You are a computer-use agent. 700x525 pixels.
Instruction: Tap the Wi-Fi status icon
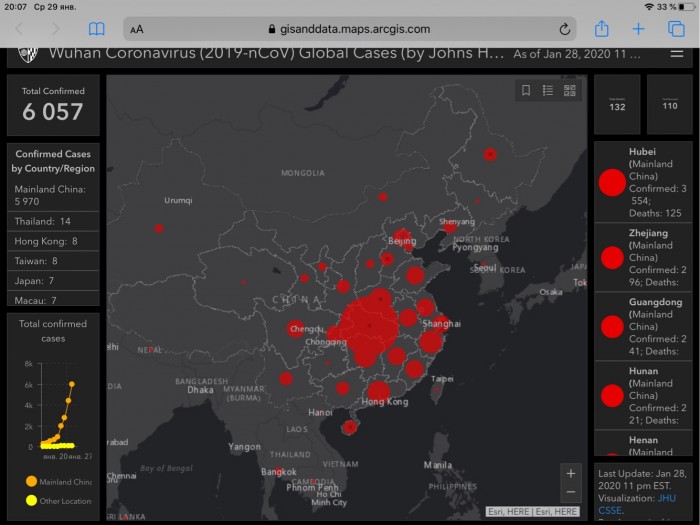click(649, 7)
